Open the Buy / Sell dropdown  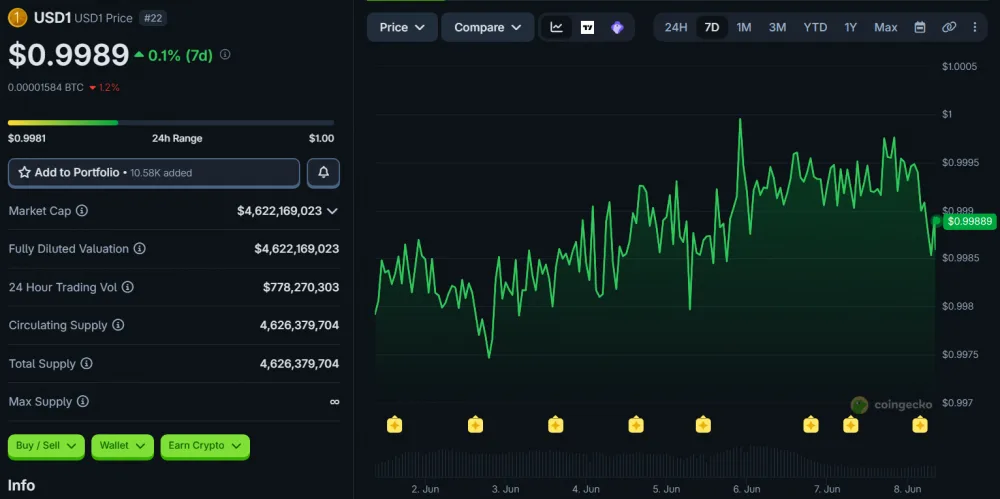pos(46,446)
